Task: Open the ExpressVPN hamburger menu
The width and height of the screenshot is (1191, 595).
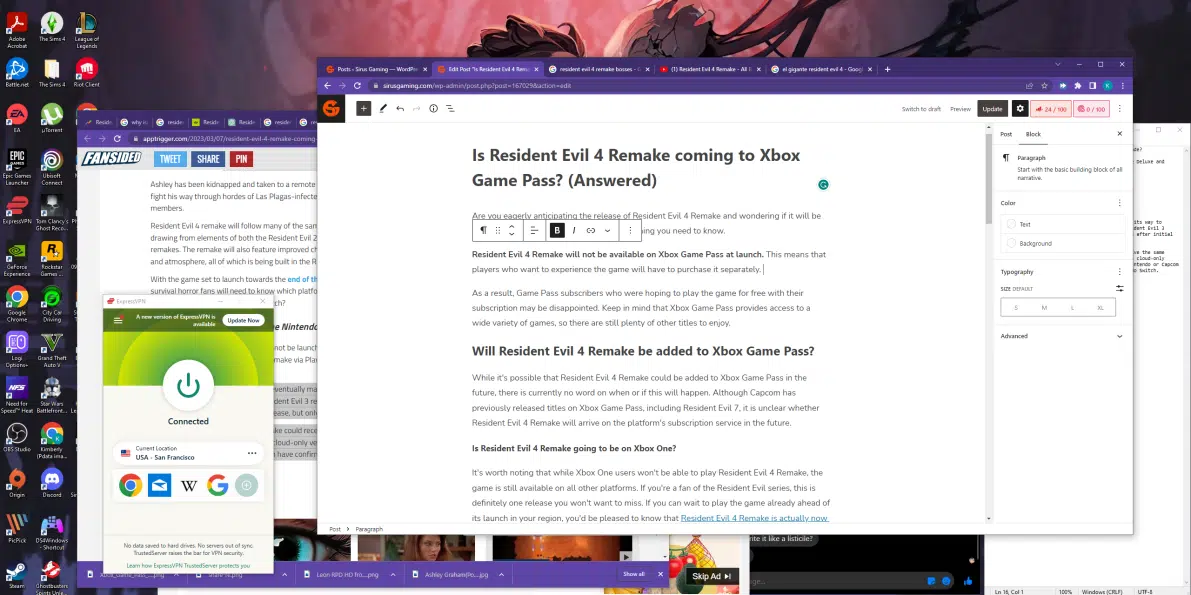Action: tap(119, 320)
